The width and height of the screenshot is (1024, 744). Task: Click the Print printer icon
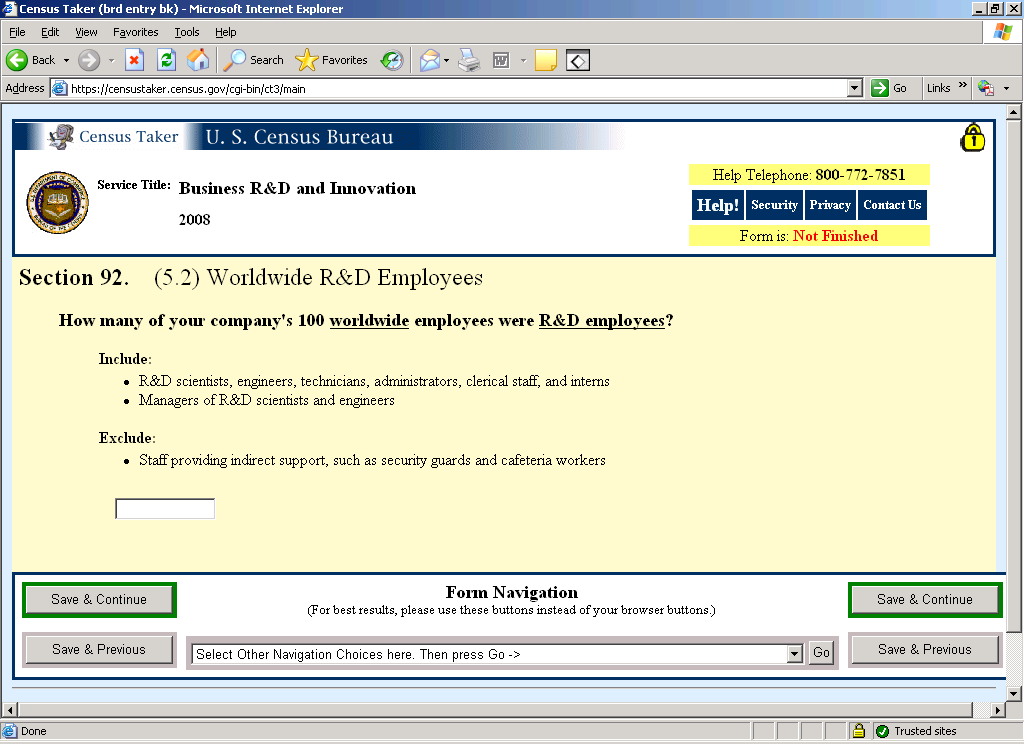point(469,60)
